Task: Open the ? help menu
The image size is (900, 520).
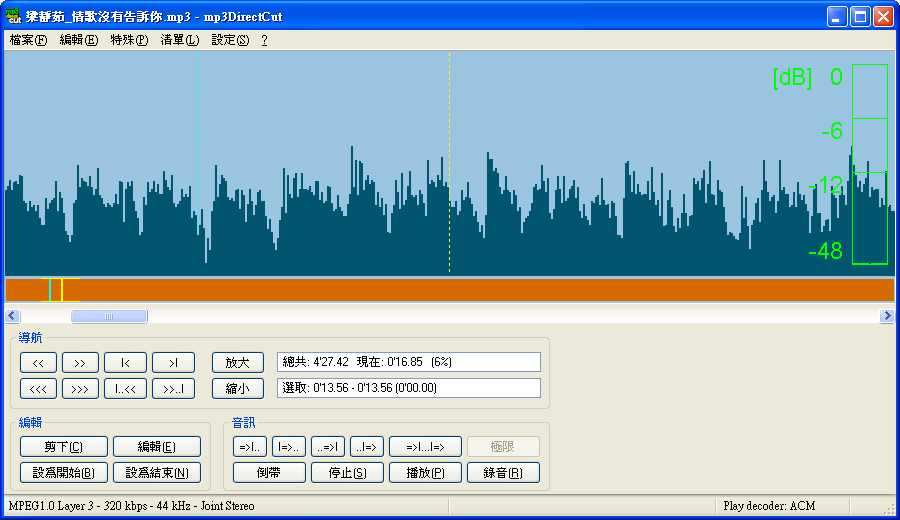Action: (264, 40)
